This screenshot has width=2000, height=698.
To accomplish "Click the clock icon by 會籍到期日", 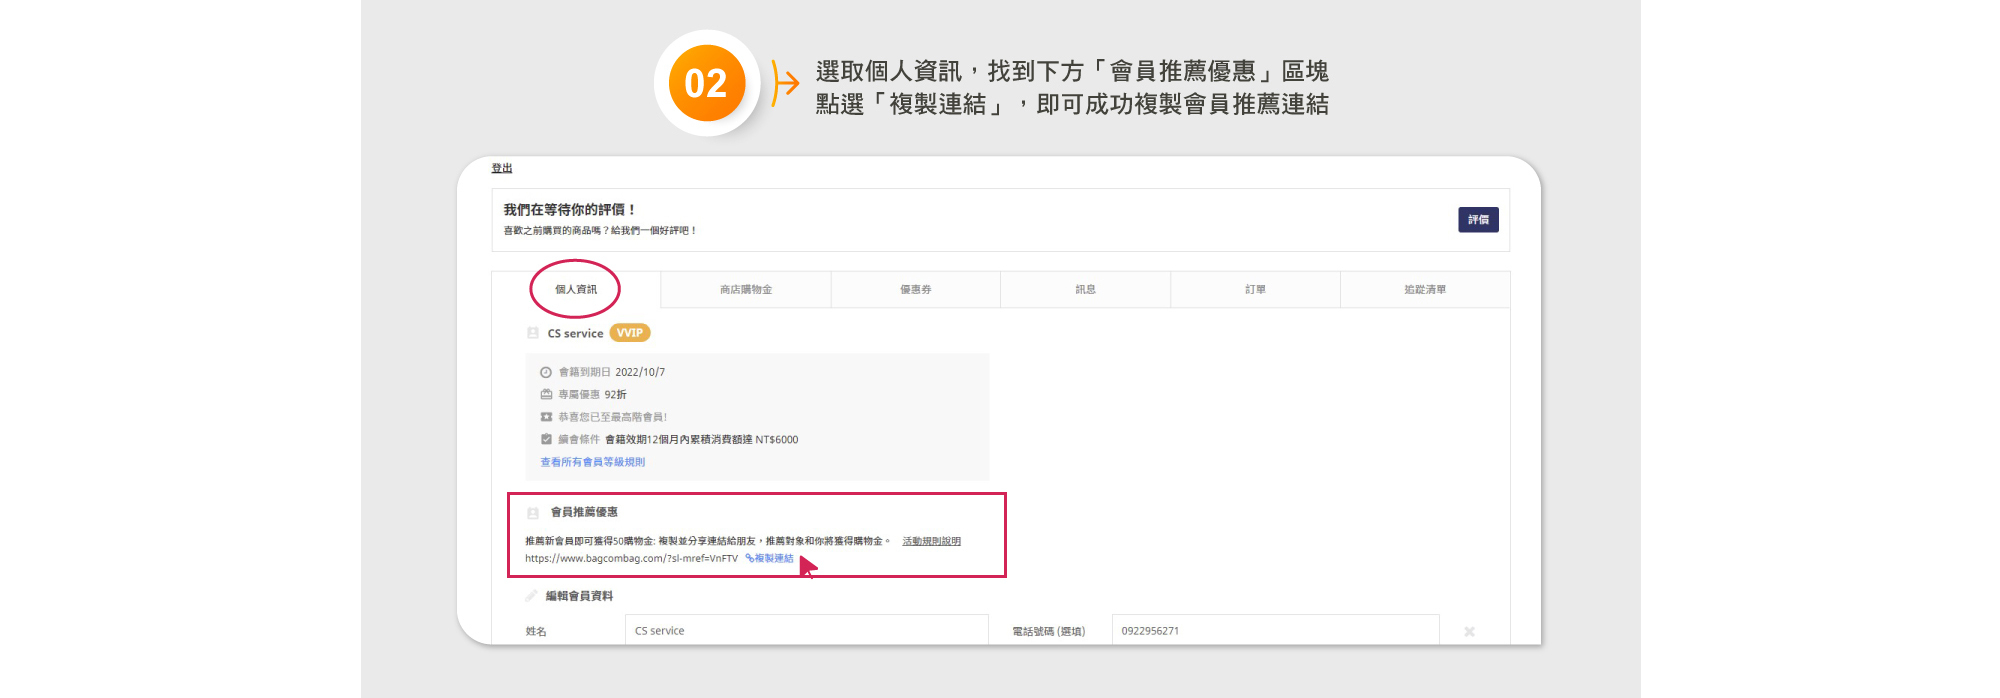I will pyautogui.click(x=546, y=372).
